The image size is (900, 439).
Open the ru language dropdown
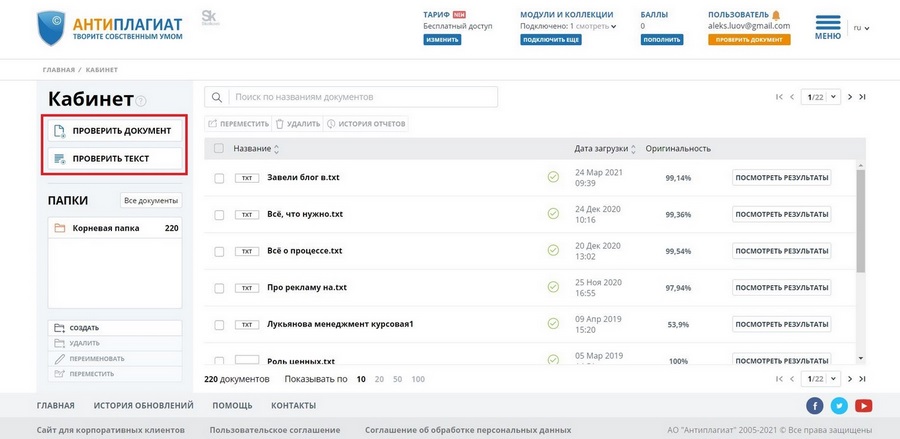[861, 28]
